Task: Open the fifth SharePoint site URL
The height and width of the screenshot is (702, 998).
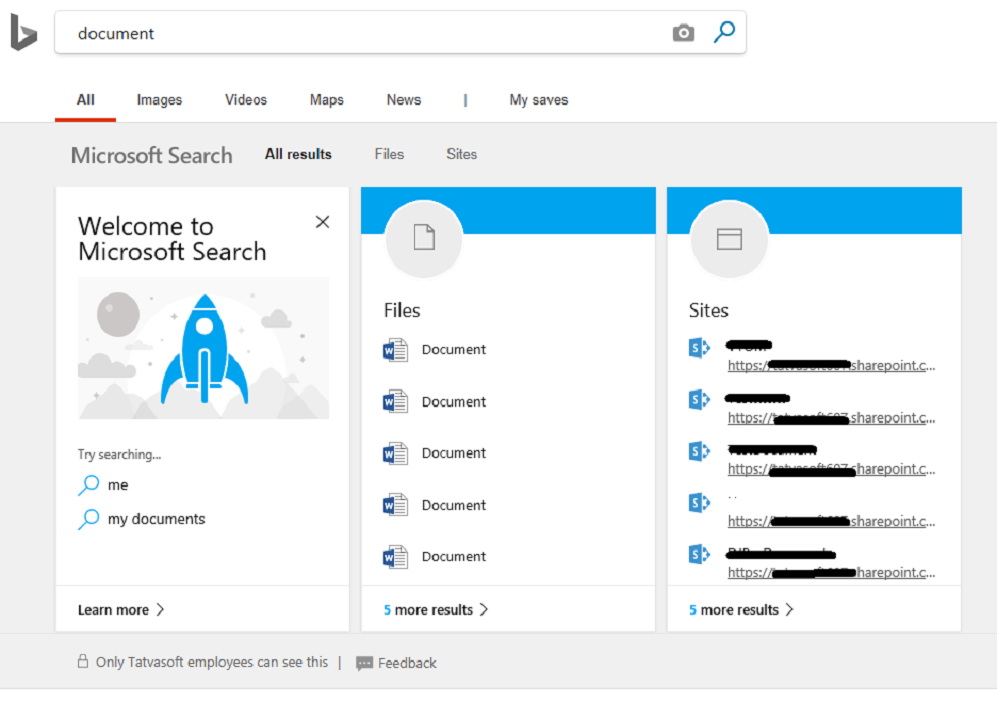Action: (x=831, y=573)
